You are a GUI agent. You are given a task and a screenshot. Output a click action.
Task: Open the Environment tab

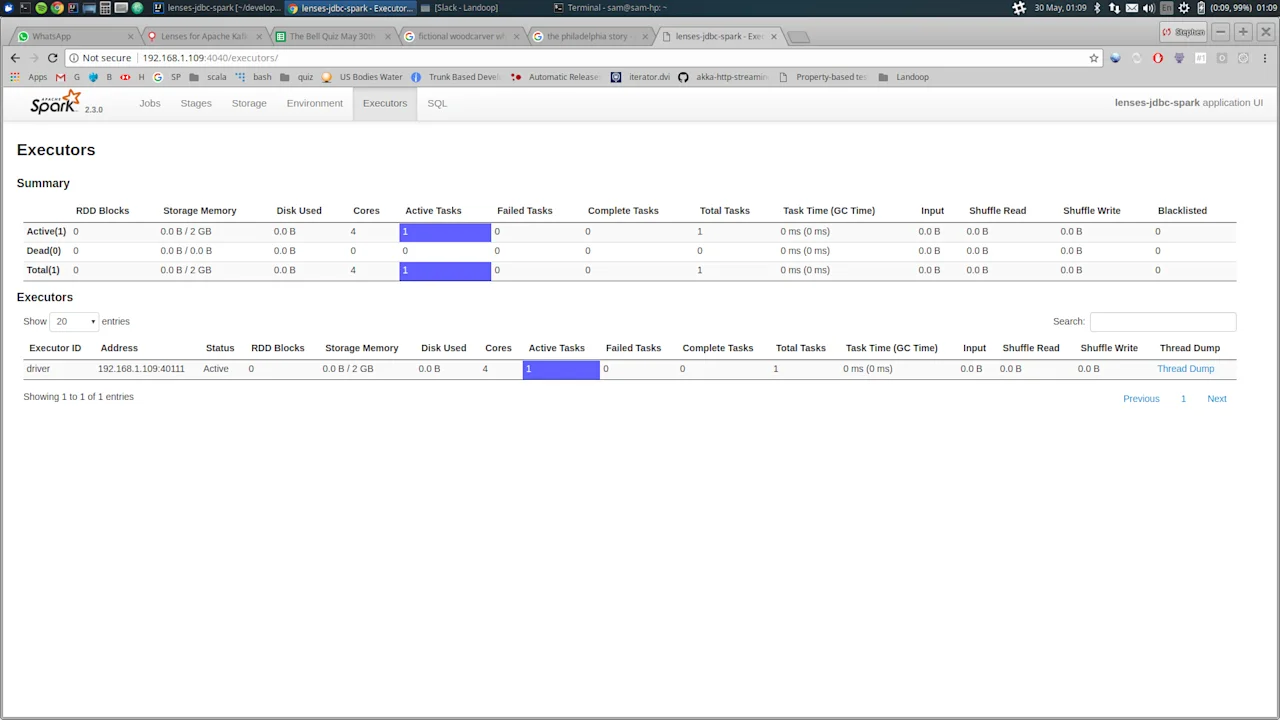point(314,103)
